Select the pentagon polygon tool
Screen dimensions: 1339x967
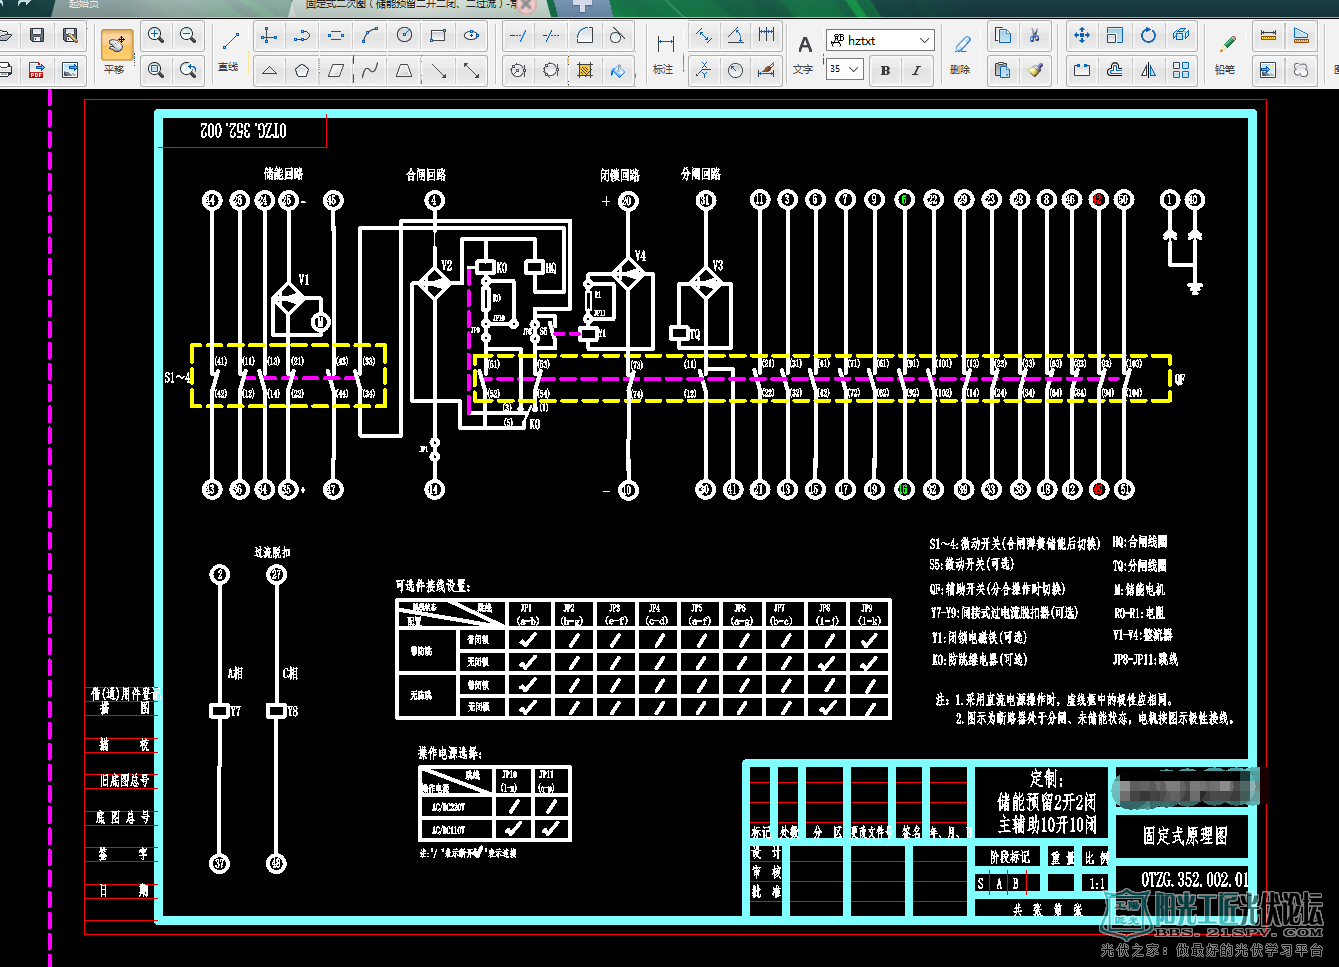tap(302, 70)
